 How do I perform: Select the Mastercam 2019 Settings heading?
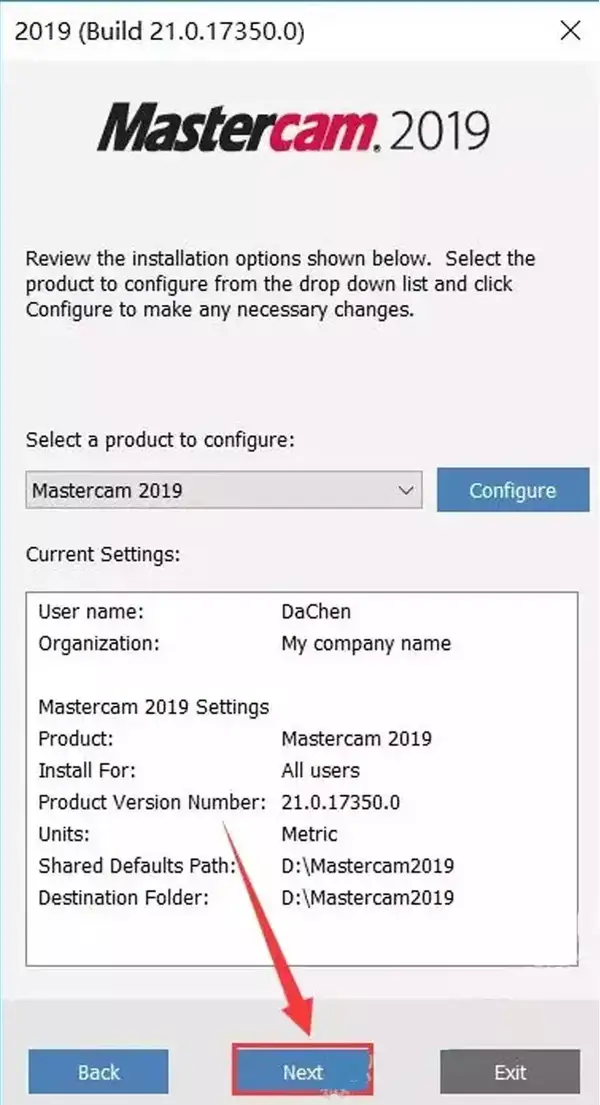tap(154, 707)
